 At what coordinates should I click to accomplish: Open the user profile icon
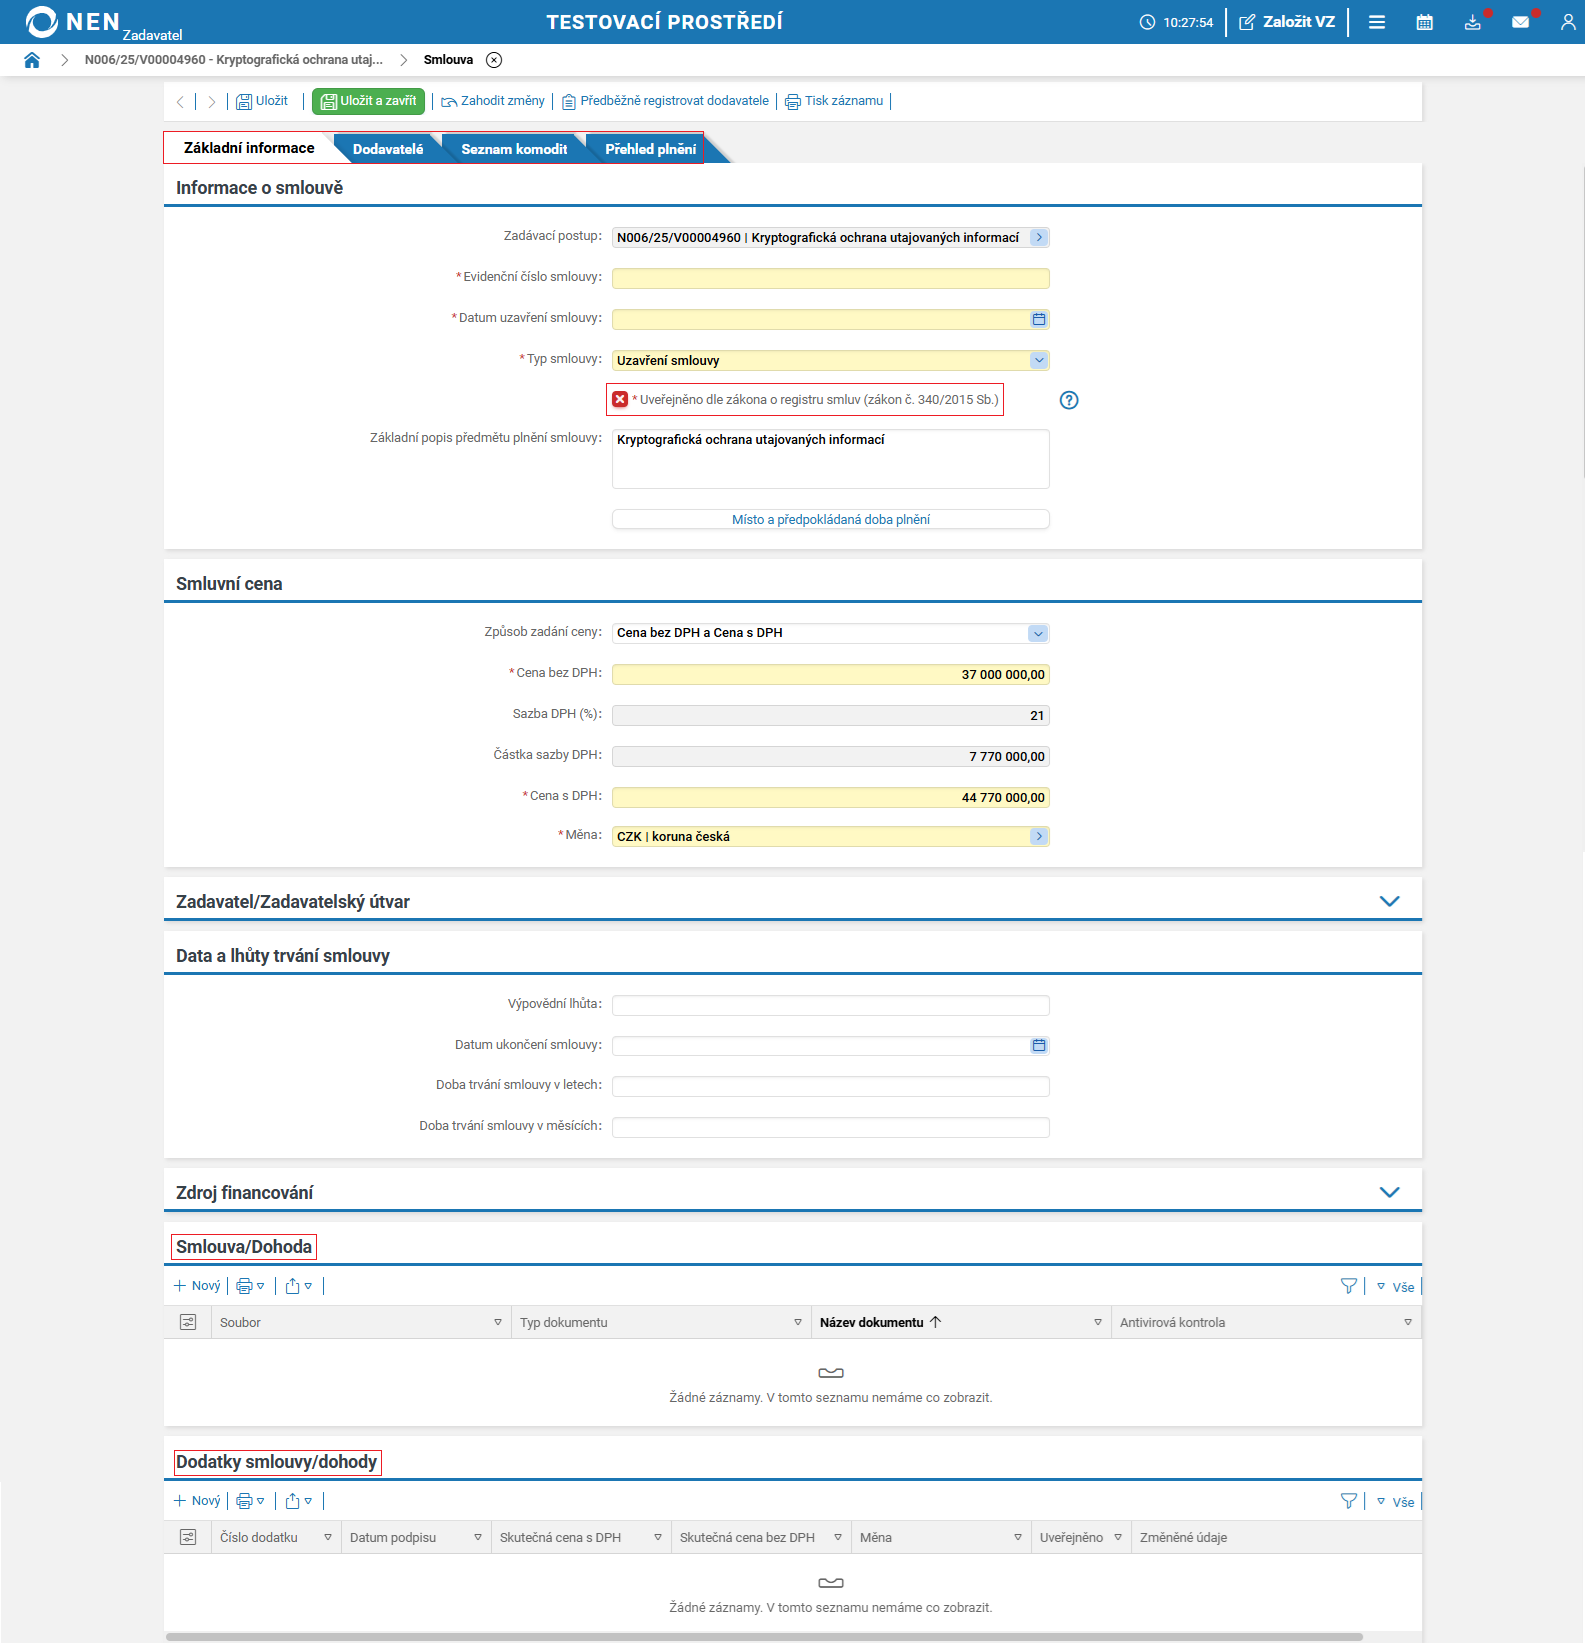click(1568, 22)
